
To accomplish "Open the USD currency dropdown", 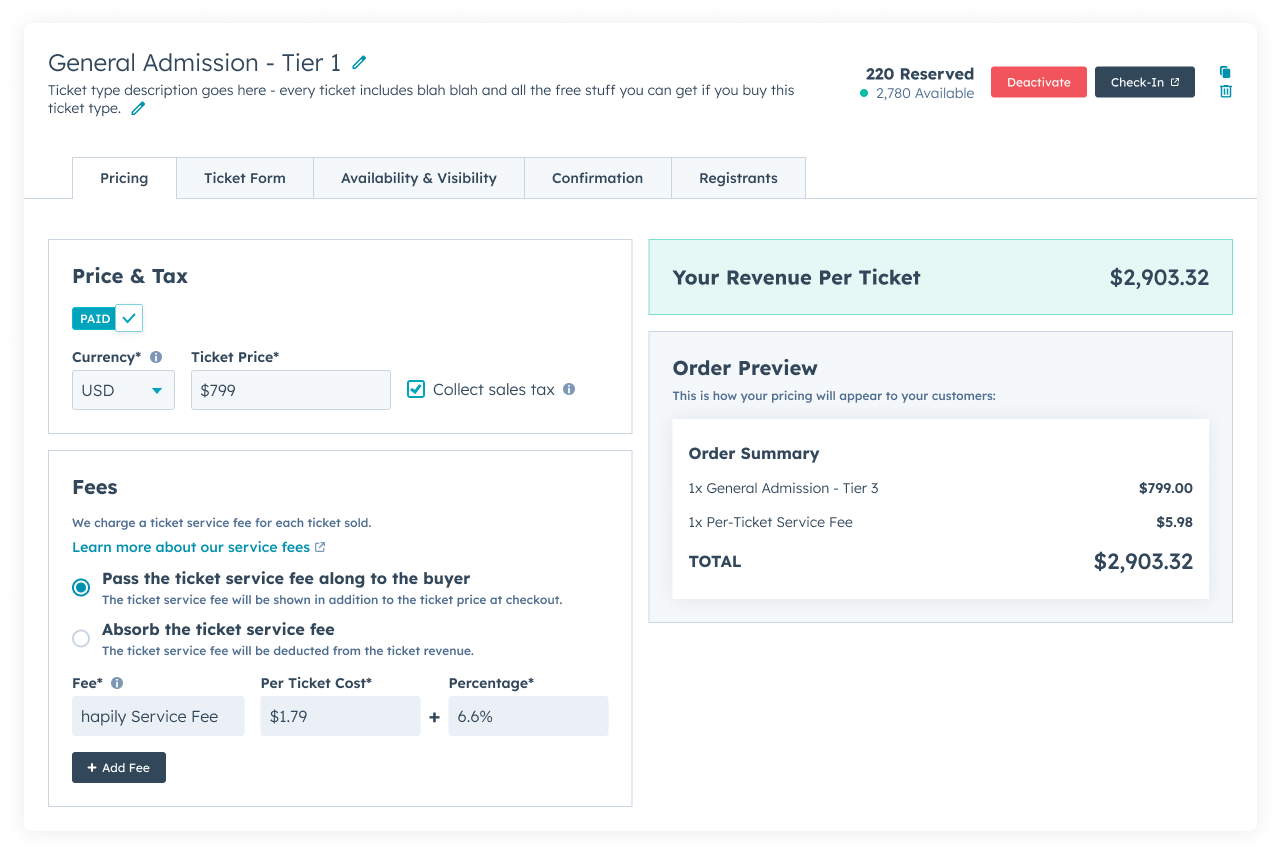I will [123, 390].
